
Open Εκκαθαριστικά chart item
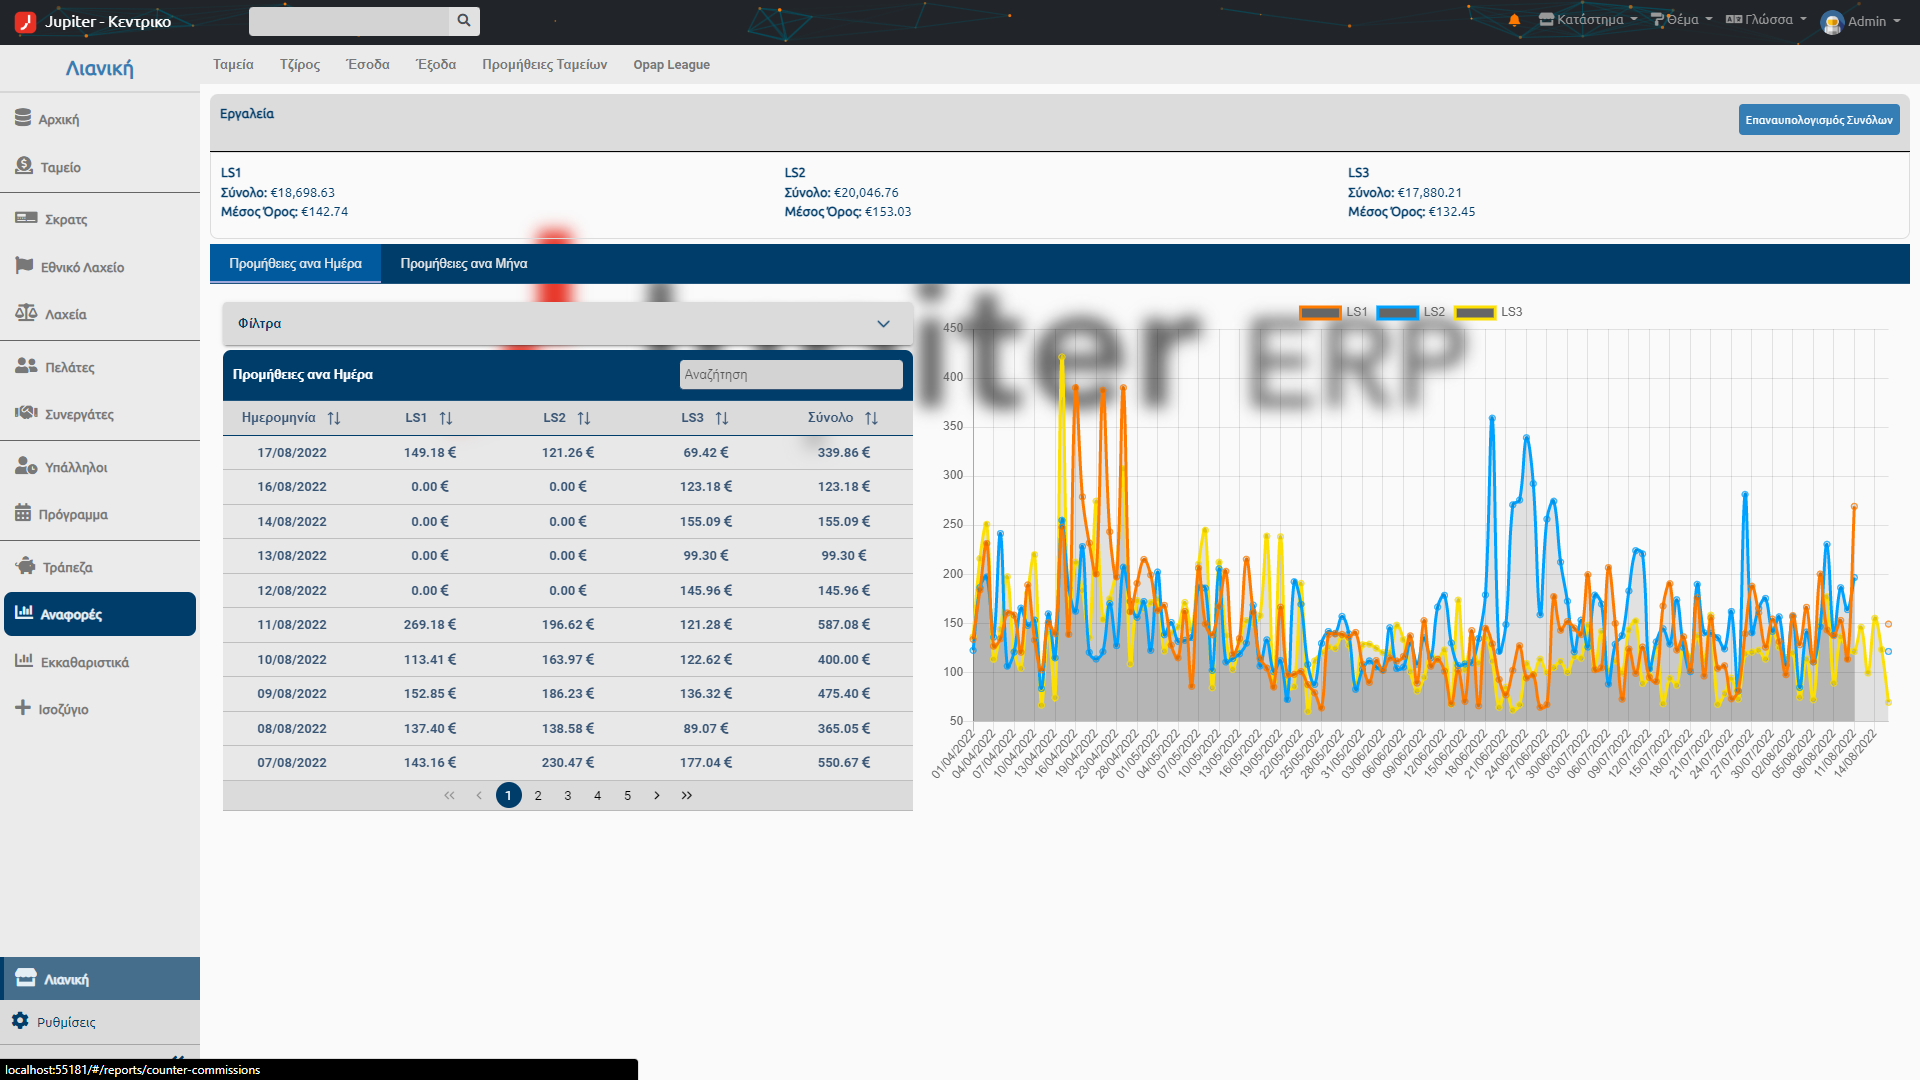tap(100, 662)
